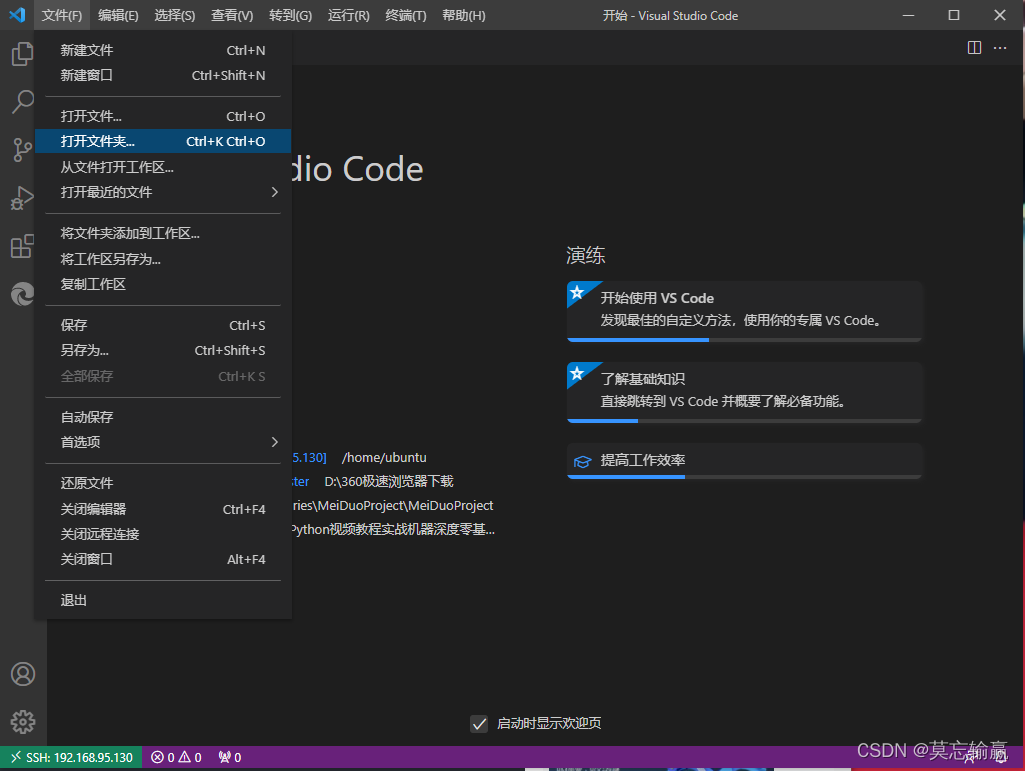This screenshot has width=1025, height=771.
Task: Choose 另存为... from the File menu
Action: pyautogui.click(x=163, y=351)
